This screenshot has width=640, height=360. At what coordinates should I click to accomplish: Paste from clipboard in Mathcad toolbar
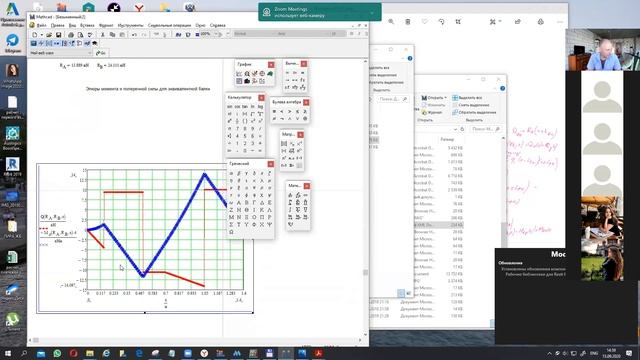[x=122, y=35]
